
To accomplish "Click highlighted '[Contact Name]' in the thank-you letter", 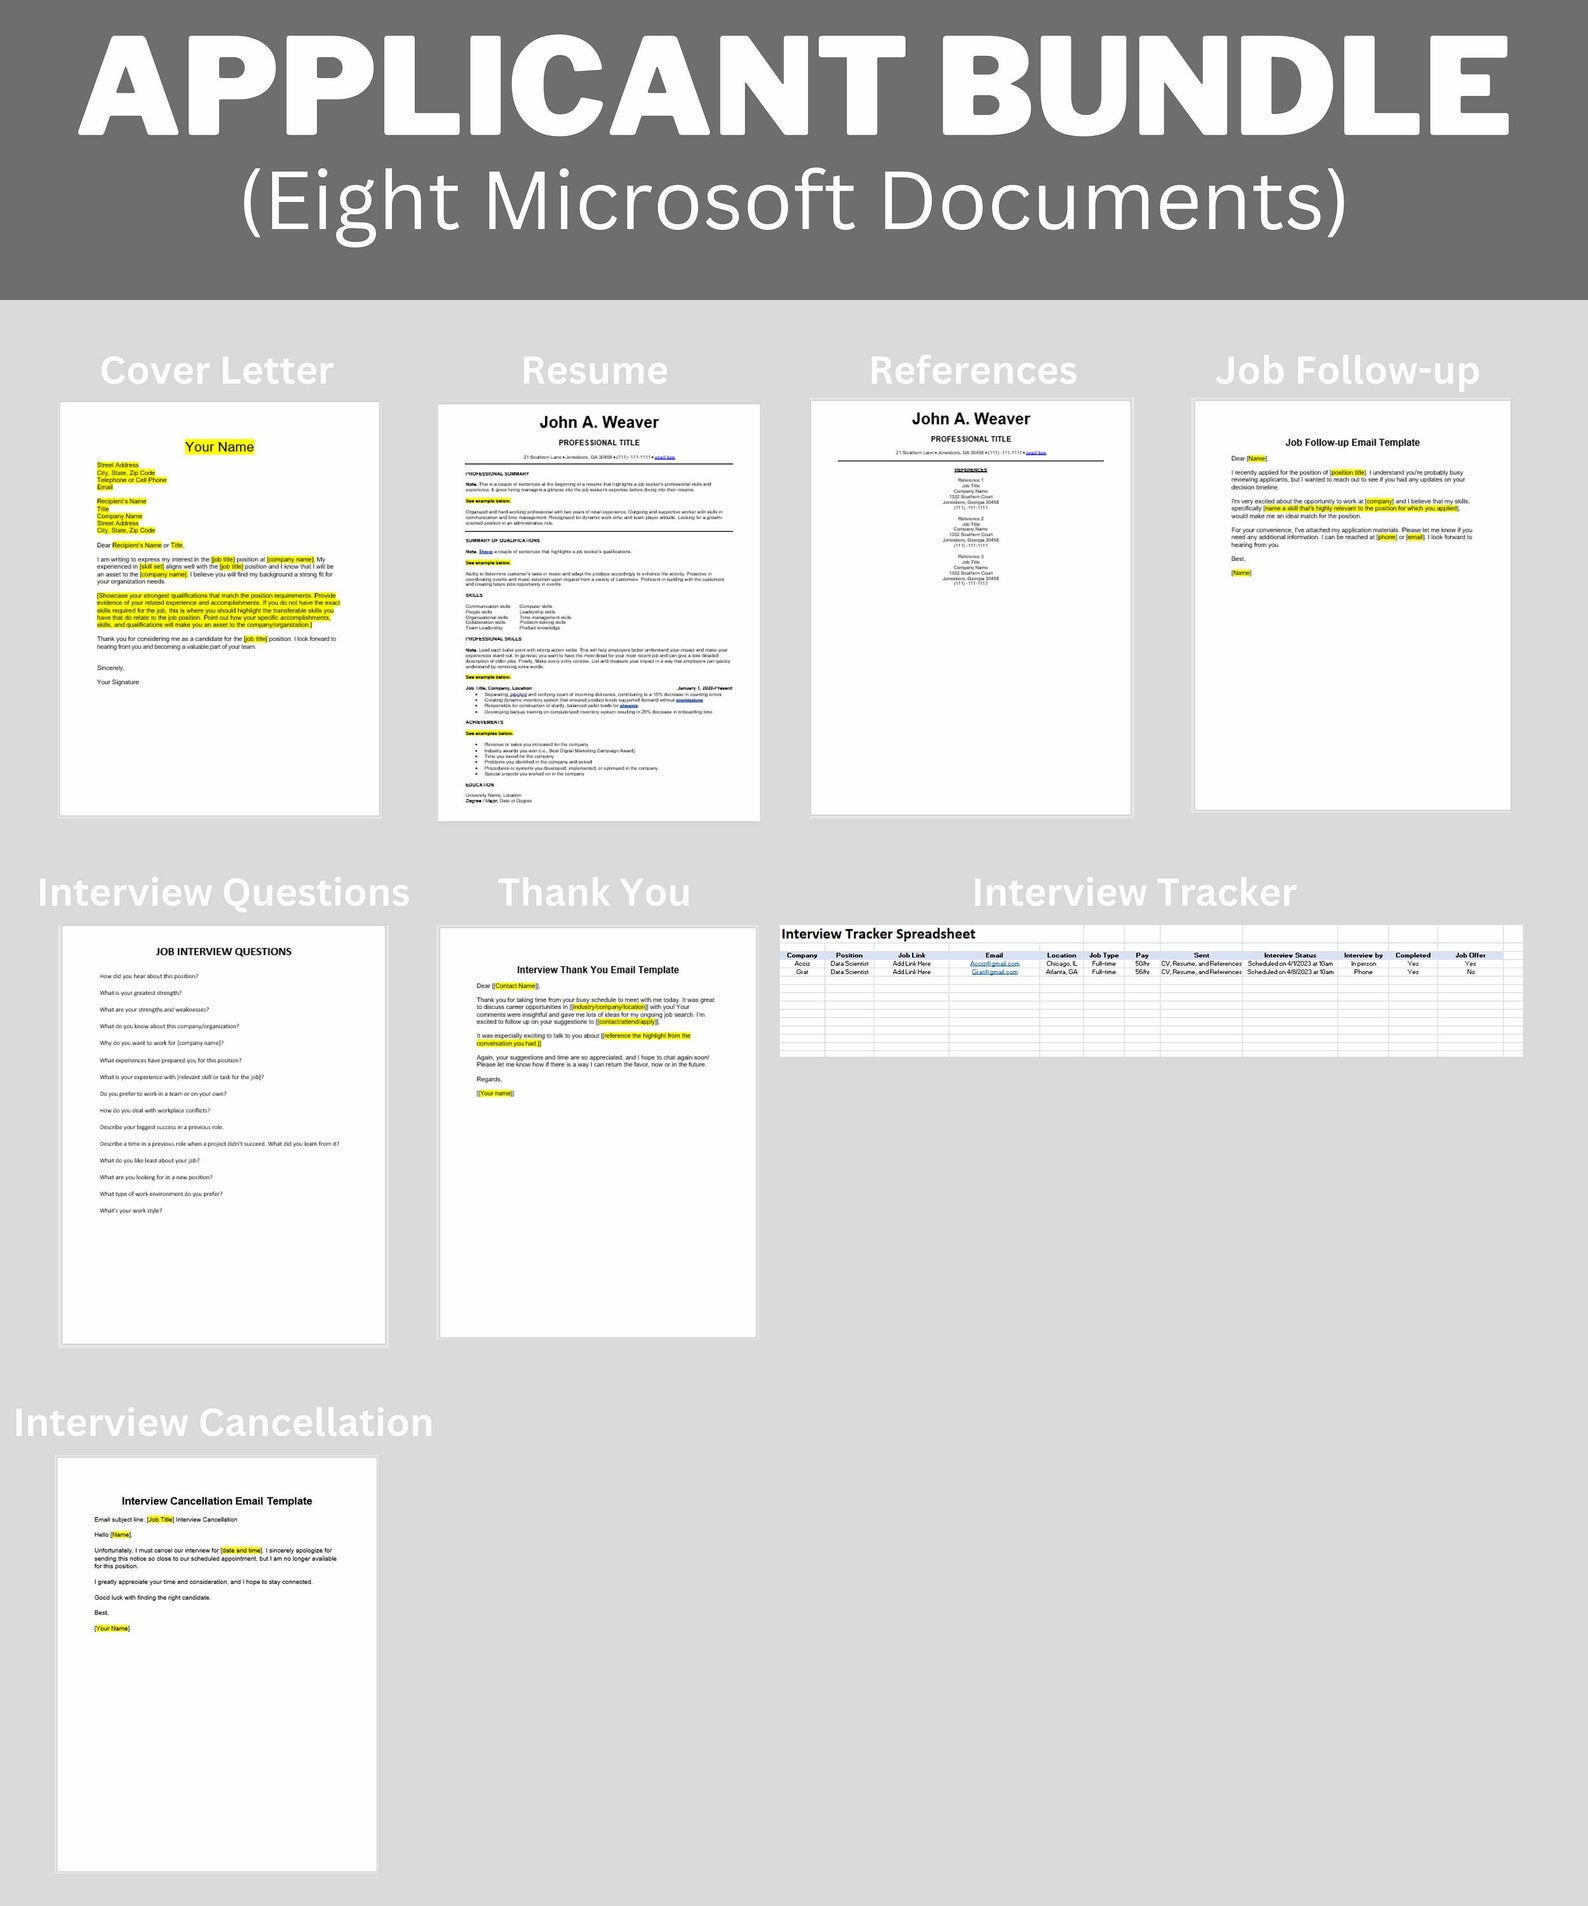I will click(514, 986).
